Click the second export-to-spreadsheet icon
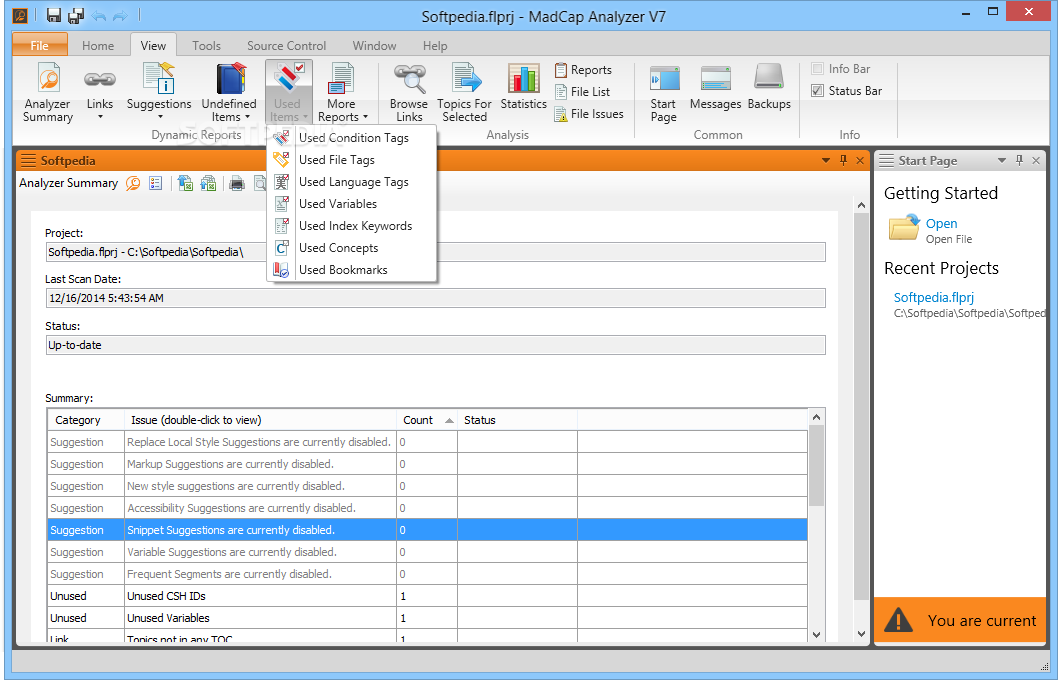 point(208,183)
